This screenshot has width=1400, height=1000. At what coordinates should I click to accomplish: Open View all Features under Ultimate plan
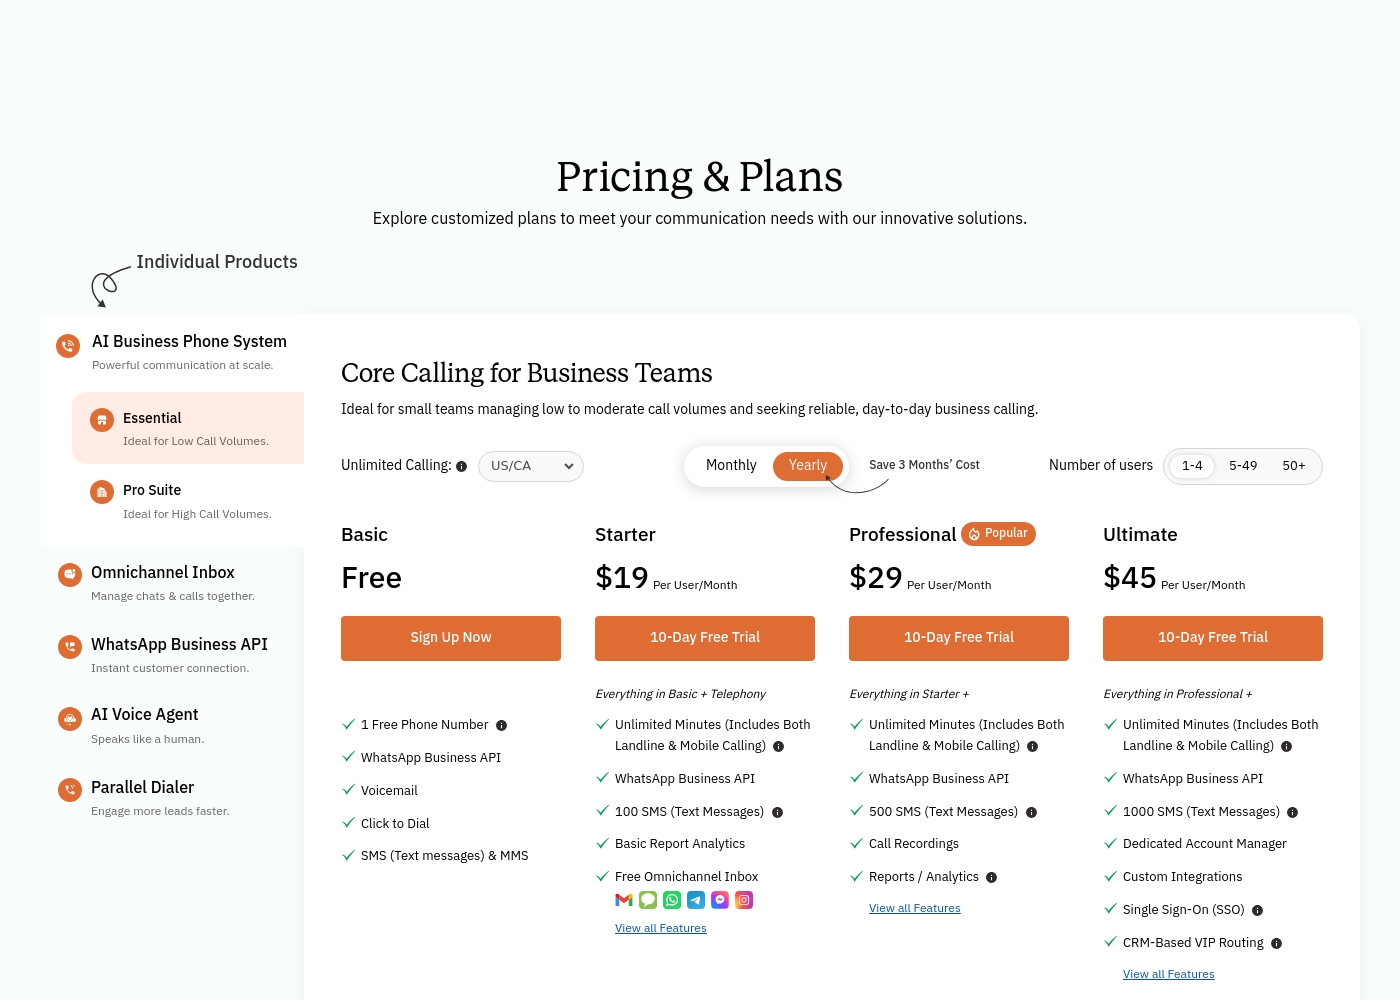click(1169, 975)
